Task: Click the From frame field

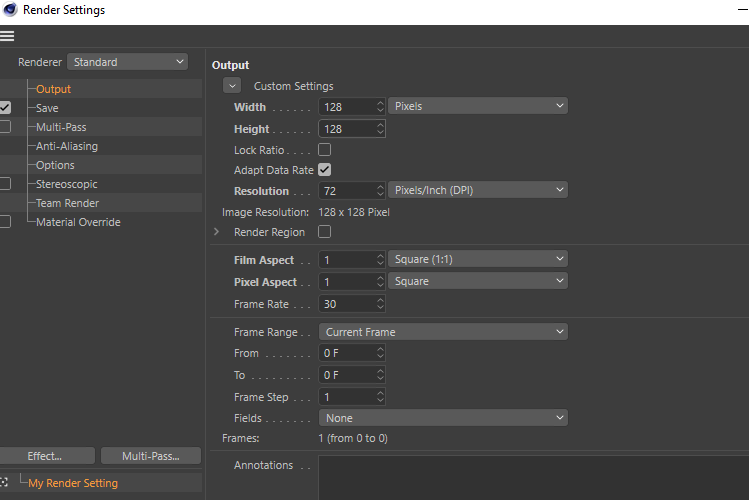Action: [x=347, y=353]
